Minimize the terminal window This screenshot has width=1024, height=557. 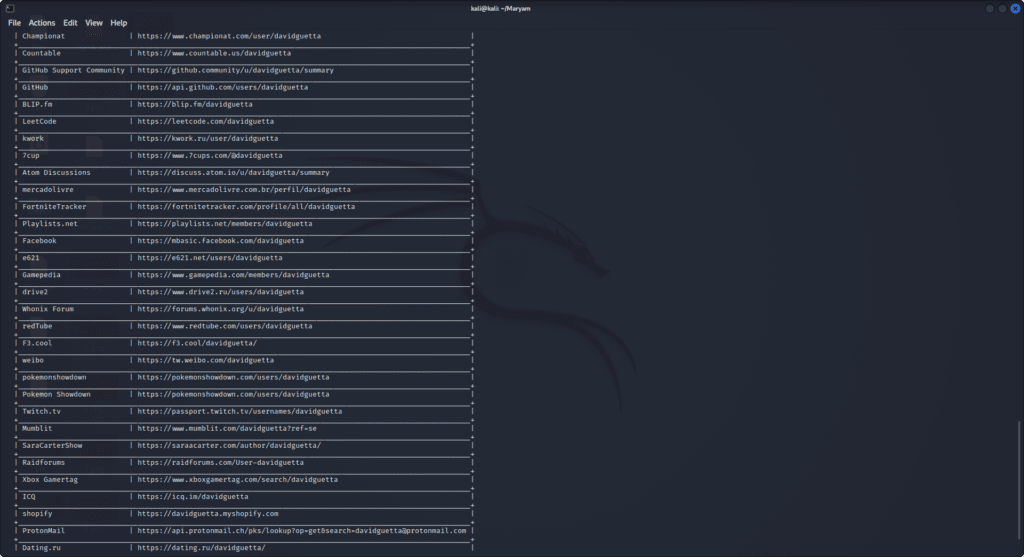click(x=990, y=8)
